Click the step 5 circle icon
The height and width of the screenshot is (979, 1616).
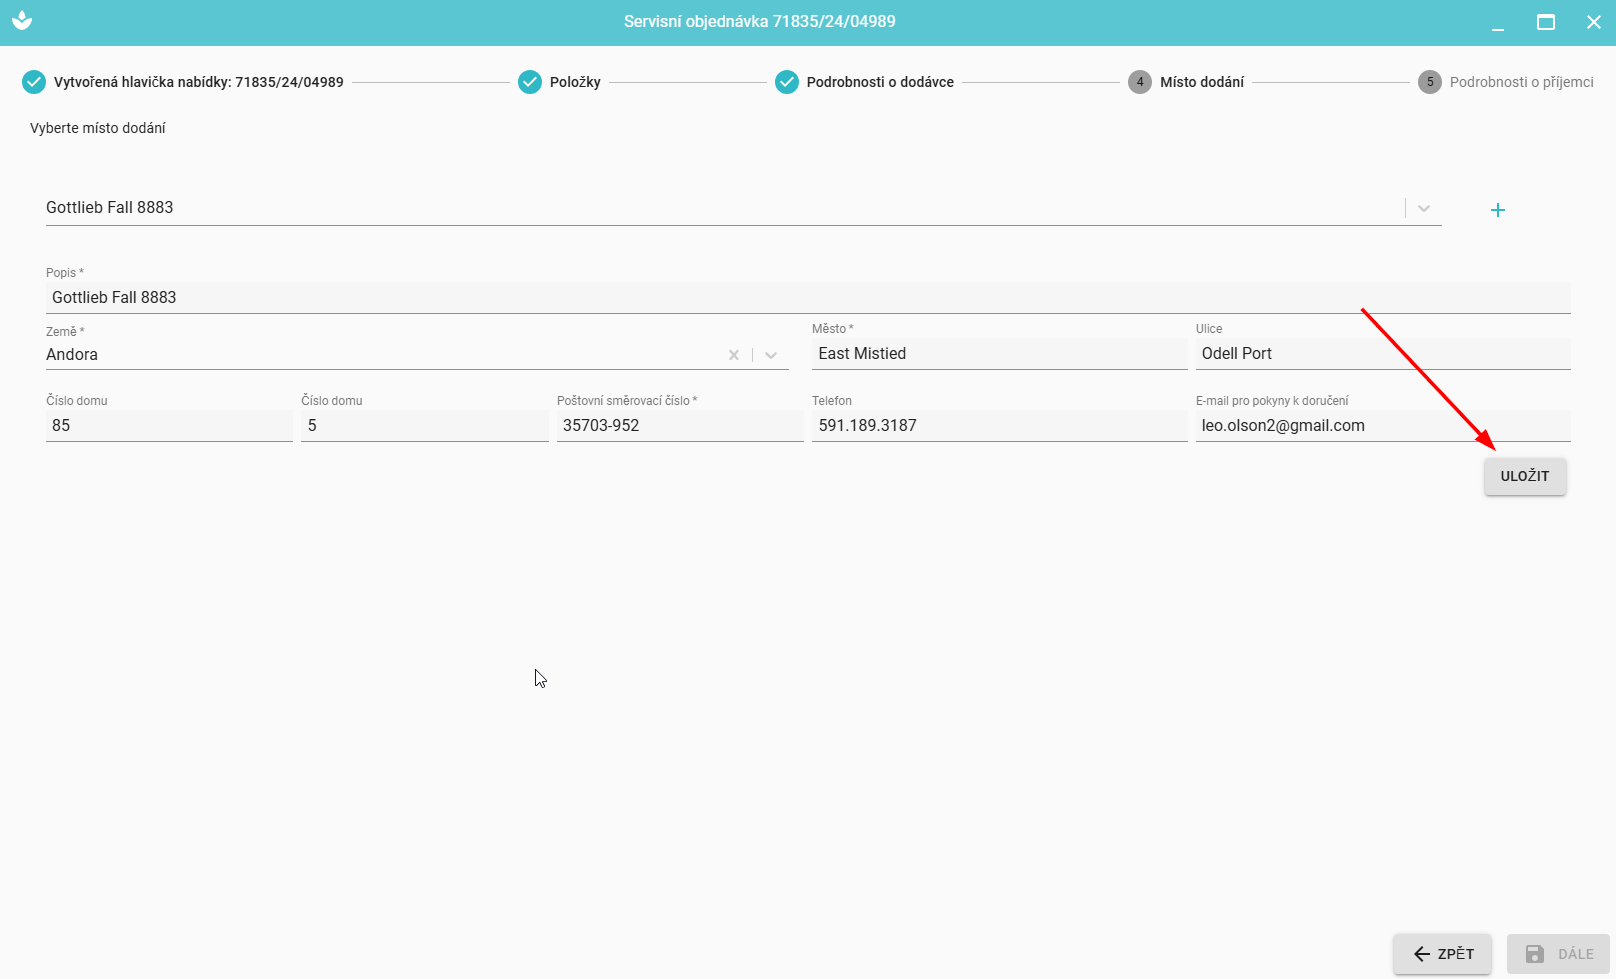click(1430, 82)
